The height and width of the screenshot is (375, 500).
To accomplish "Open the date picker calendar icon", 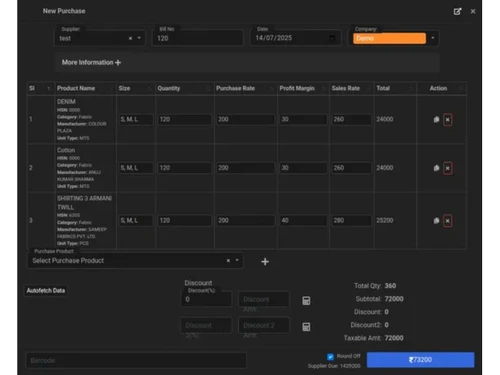I will (x=332, y=38).
